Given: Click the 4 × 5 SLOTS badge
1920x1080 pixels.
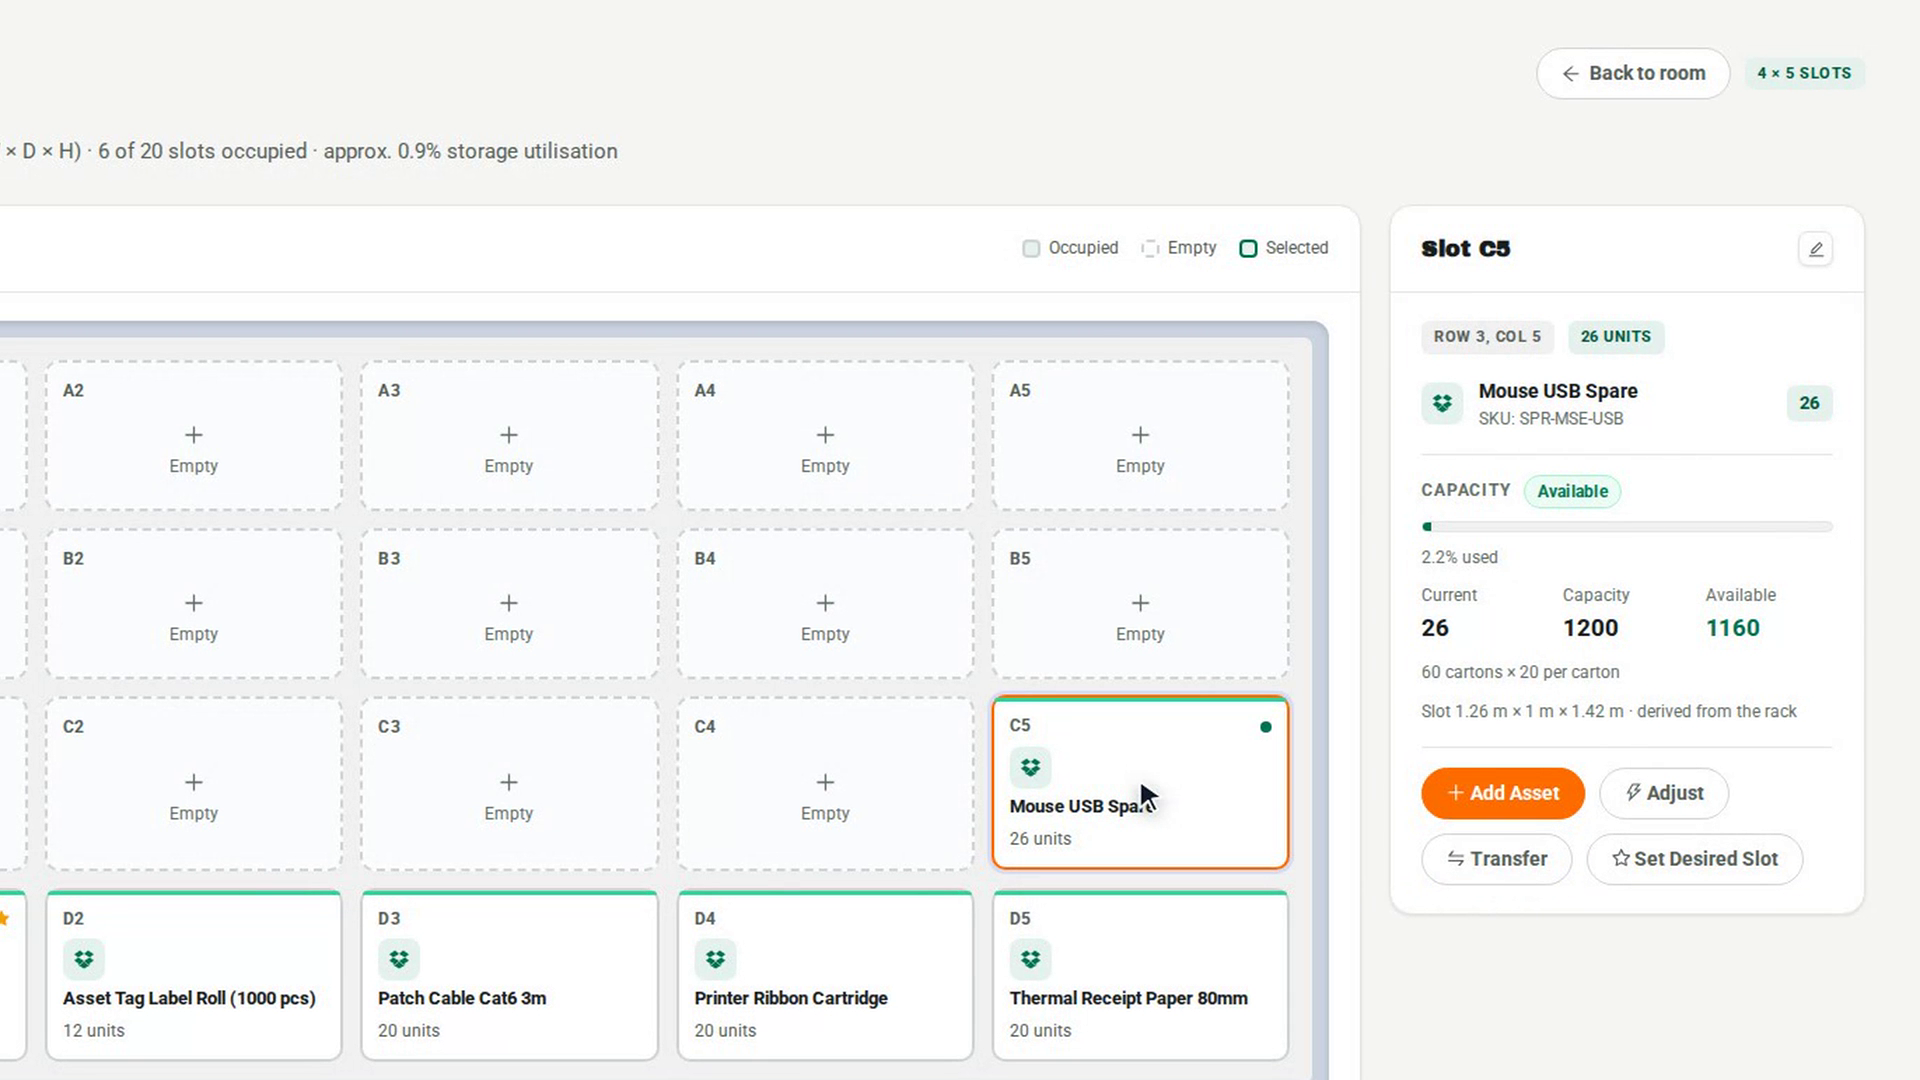Looking at the screenshot, I should click(x=1804, y=73).
